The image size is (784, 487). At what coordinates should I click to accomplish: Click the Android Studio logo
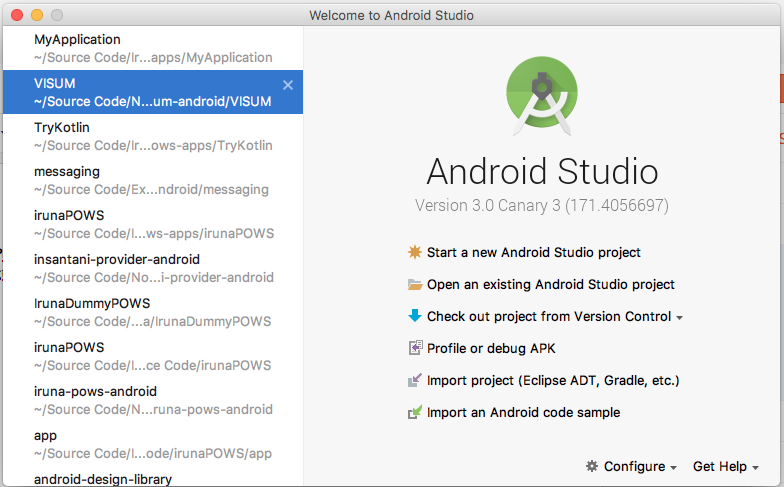[x=543, y=96]
